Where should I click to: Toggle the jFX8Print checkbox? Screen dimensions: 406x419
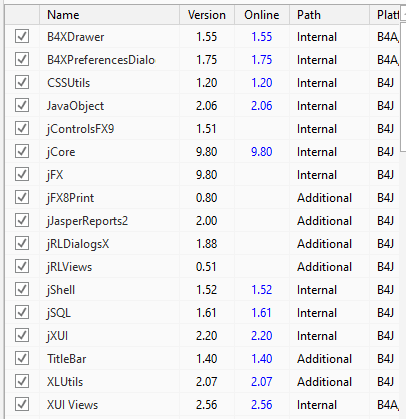pyautogui.click(x=22, y=197)
